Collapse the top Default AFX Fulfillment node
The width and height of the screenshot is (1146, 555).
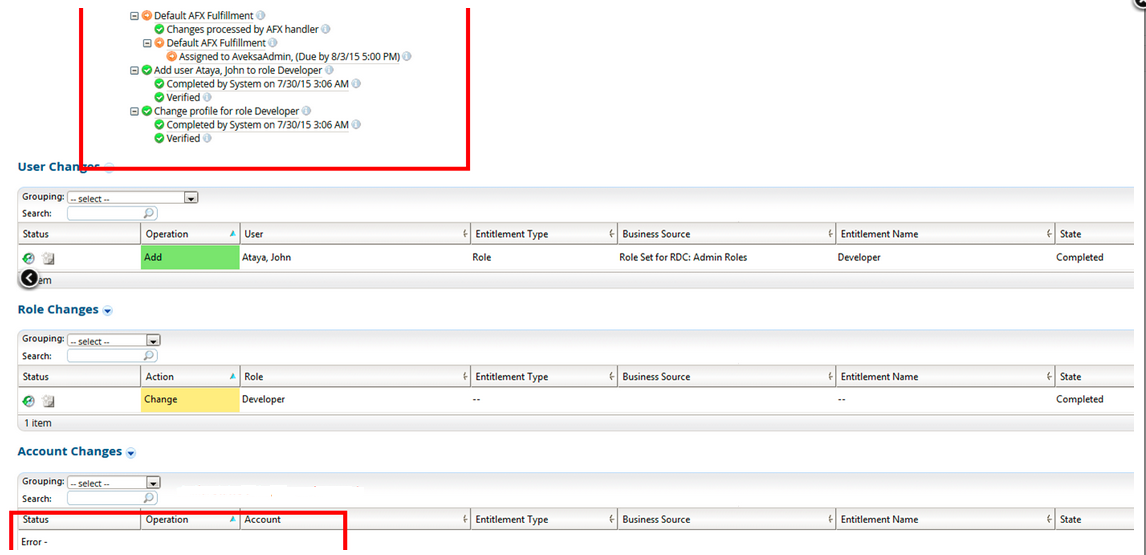(135, 16)
